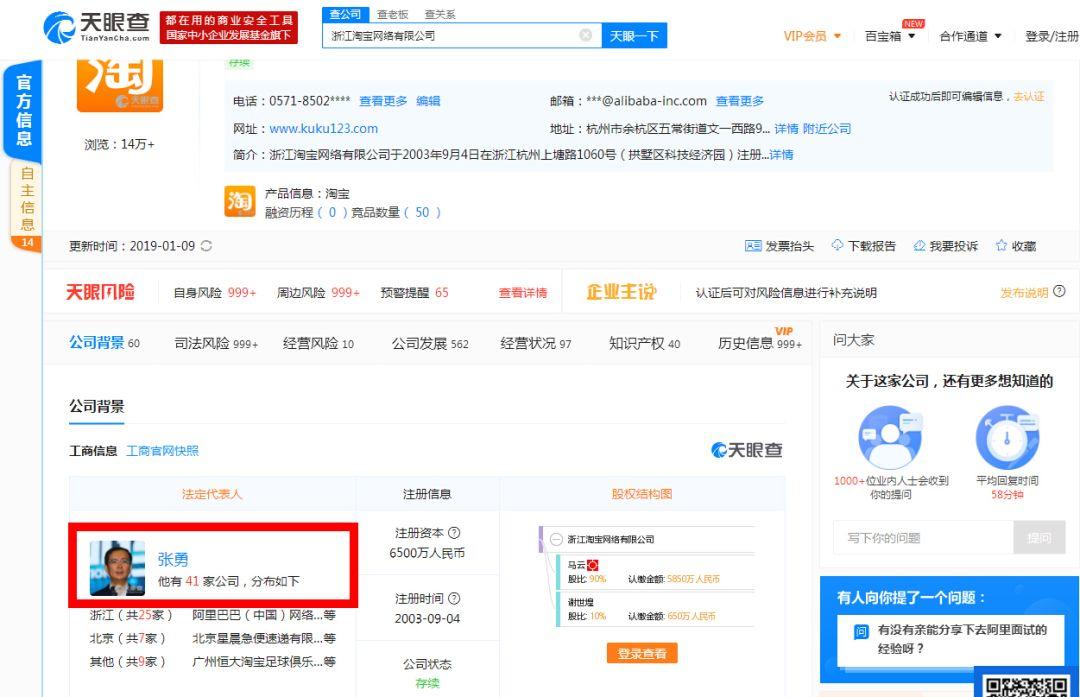Open the 融资历程 count 0
1080x697 pixels.
[332, 212]
